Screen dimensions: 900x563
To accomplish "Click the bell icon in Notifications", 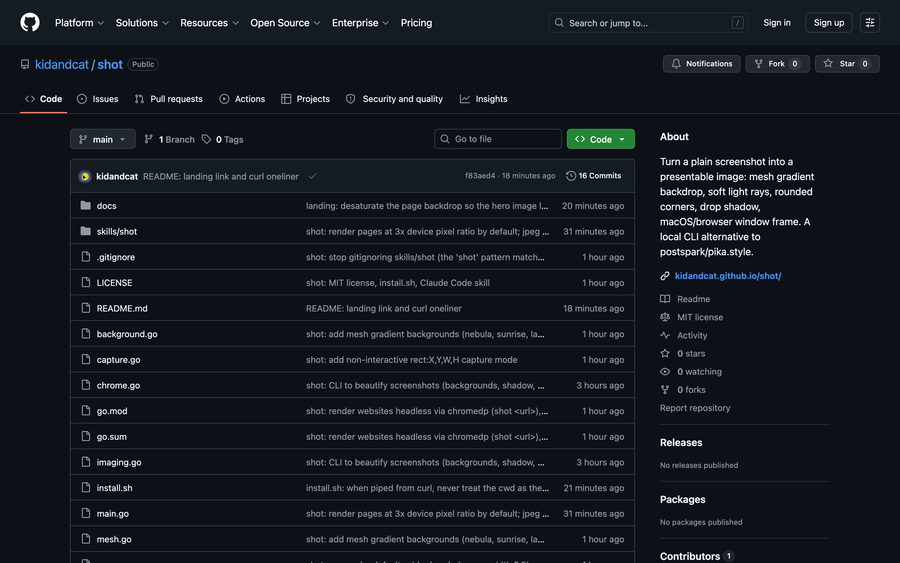I will [676, 64].
